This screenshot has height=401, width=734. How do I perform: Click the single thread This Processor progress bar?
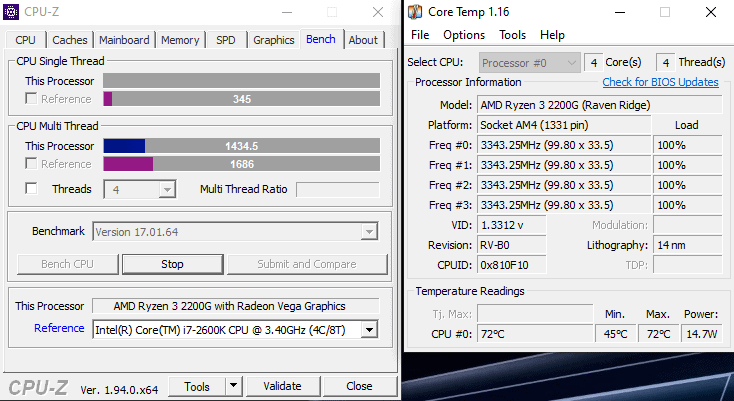click(x=242, y=80)
